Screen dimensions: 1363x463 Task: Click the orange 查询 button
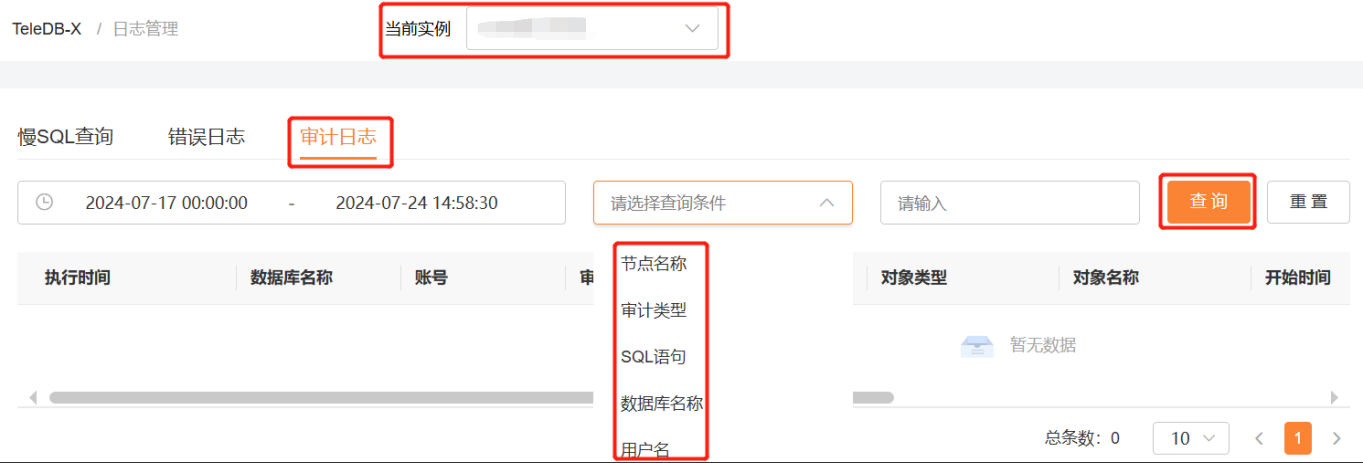1208,202
